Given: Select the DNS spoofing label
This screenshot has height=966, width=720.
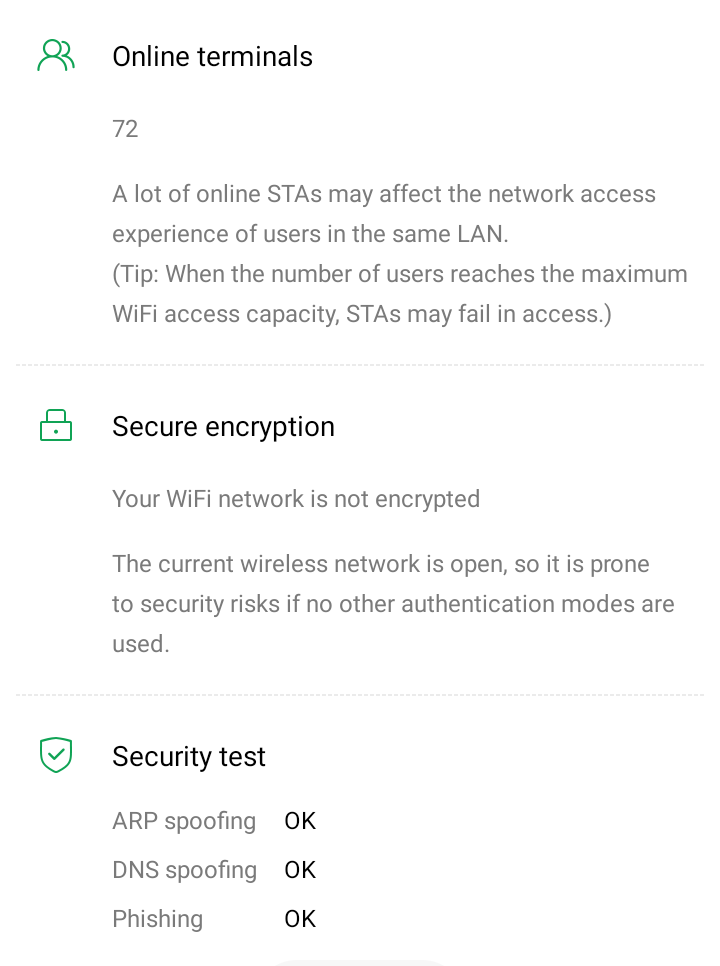Looking at the screenshot, I should pyautogui.click(x=184, y=870).
